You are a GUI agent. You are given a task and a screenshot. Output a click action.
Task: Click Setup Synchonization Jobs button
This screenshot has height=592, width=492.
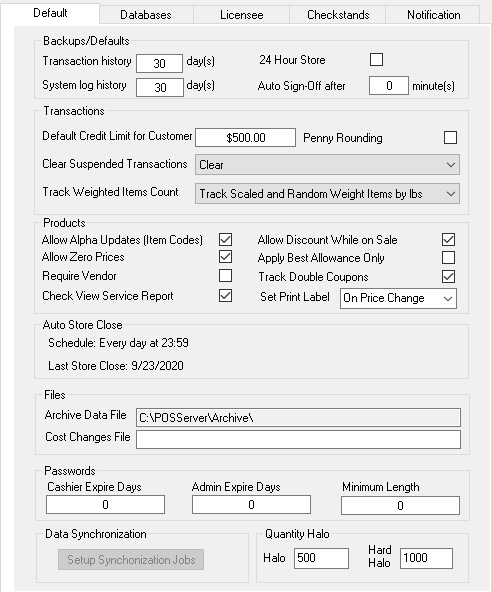[x=131, y=560]
